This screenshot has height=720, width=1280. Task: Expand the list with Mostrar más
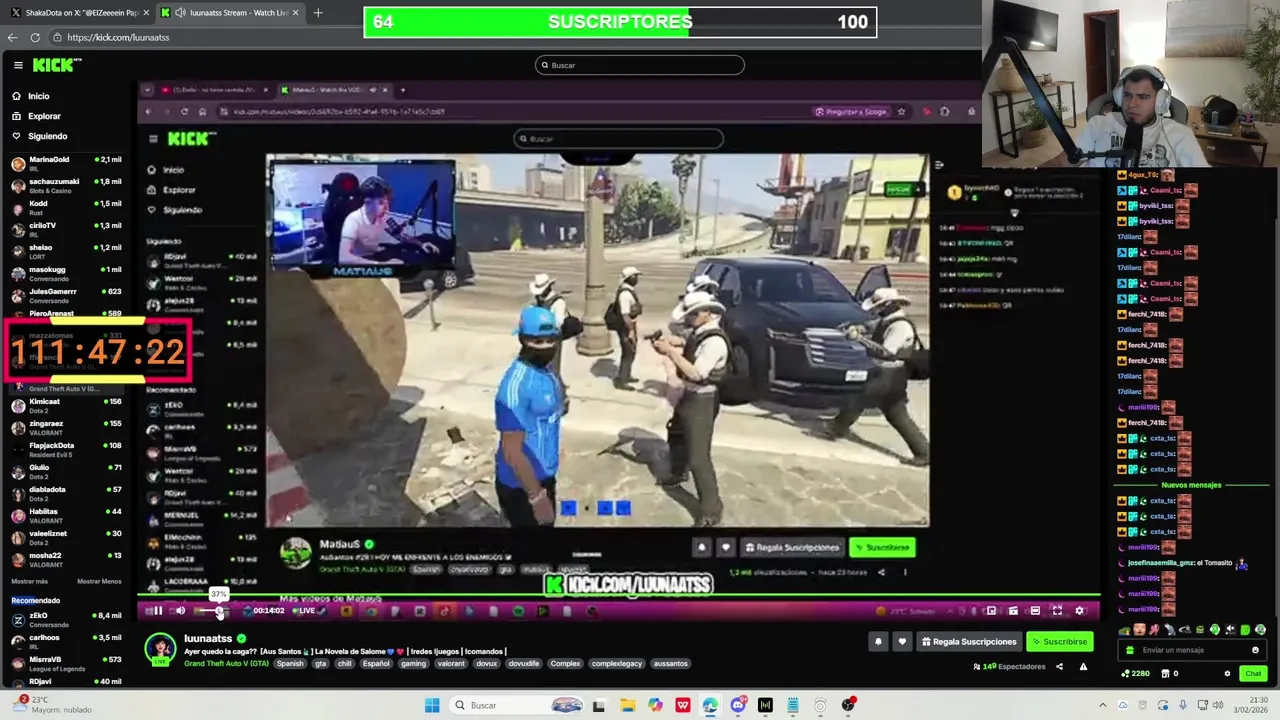click(29, 581)
